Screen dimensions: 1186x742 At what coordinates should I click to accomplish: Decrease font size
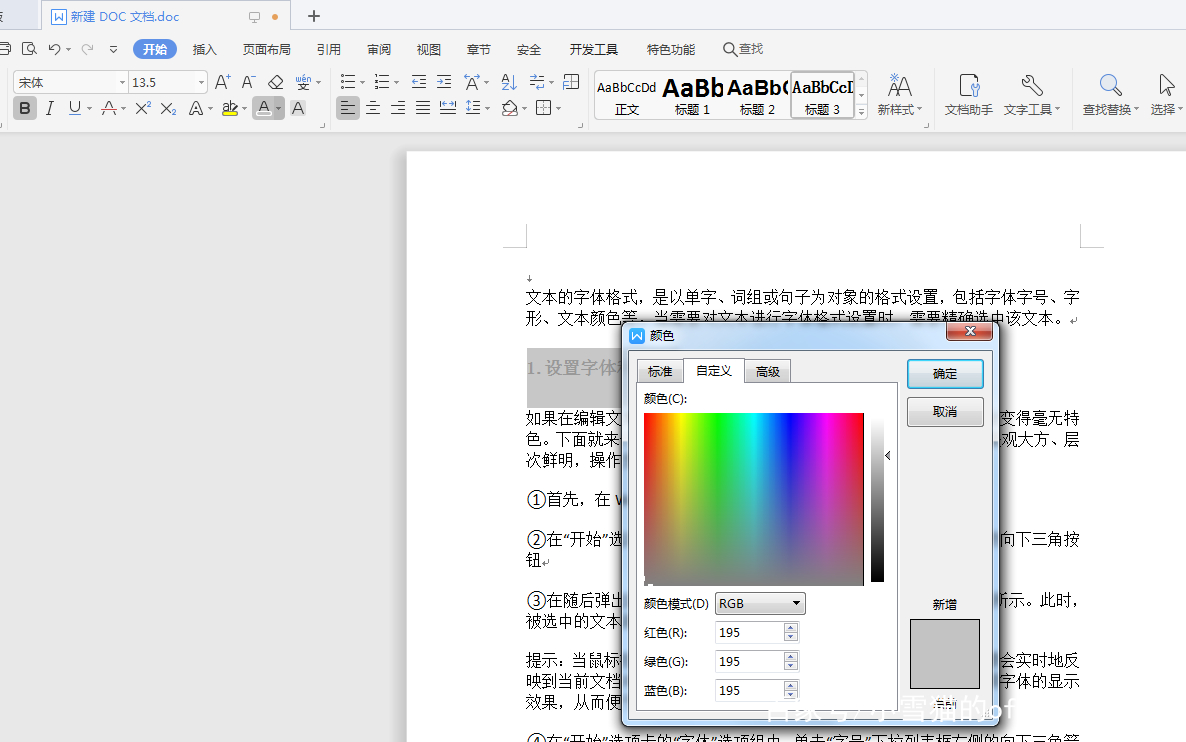tap(248, 82)
